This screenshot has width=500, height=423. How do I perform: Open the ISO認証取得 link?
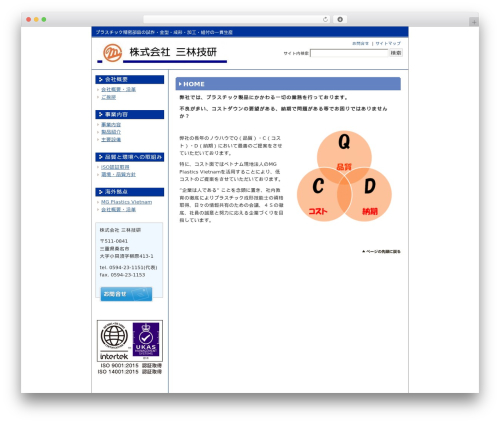115,167
